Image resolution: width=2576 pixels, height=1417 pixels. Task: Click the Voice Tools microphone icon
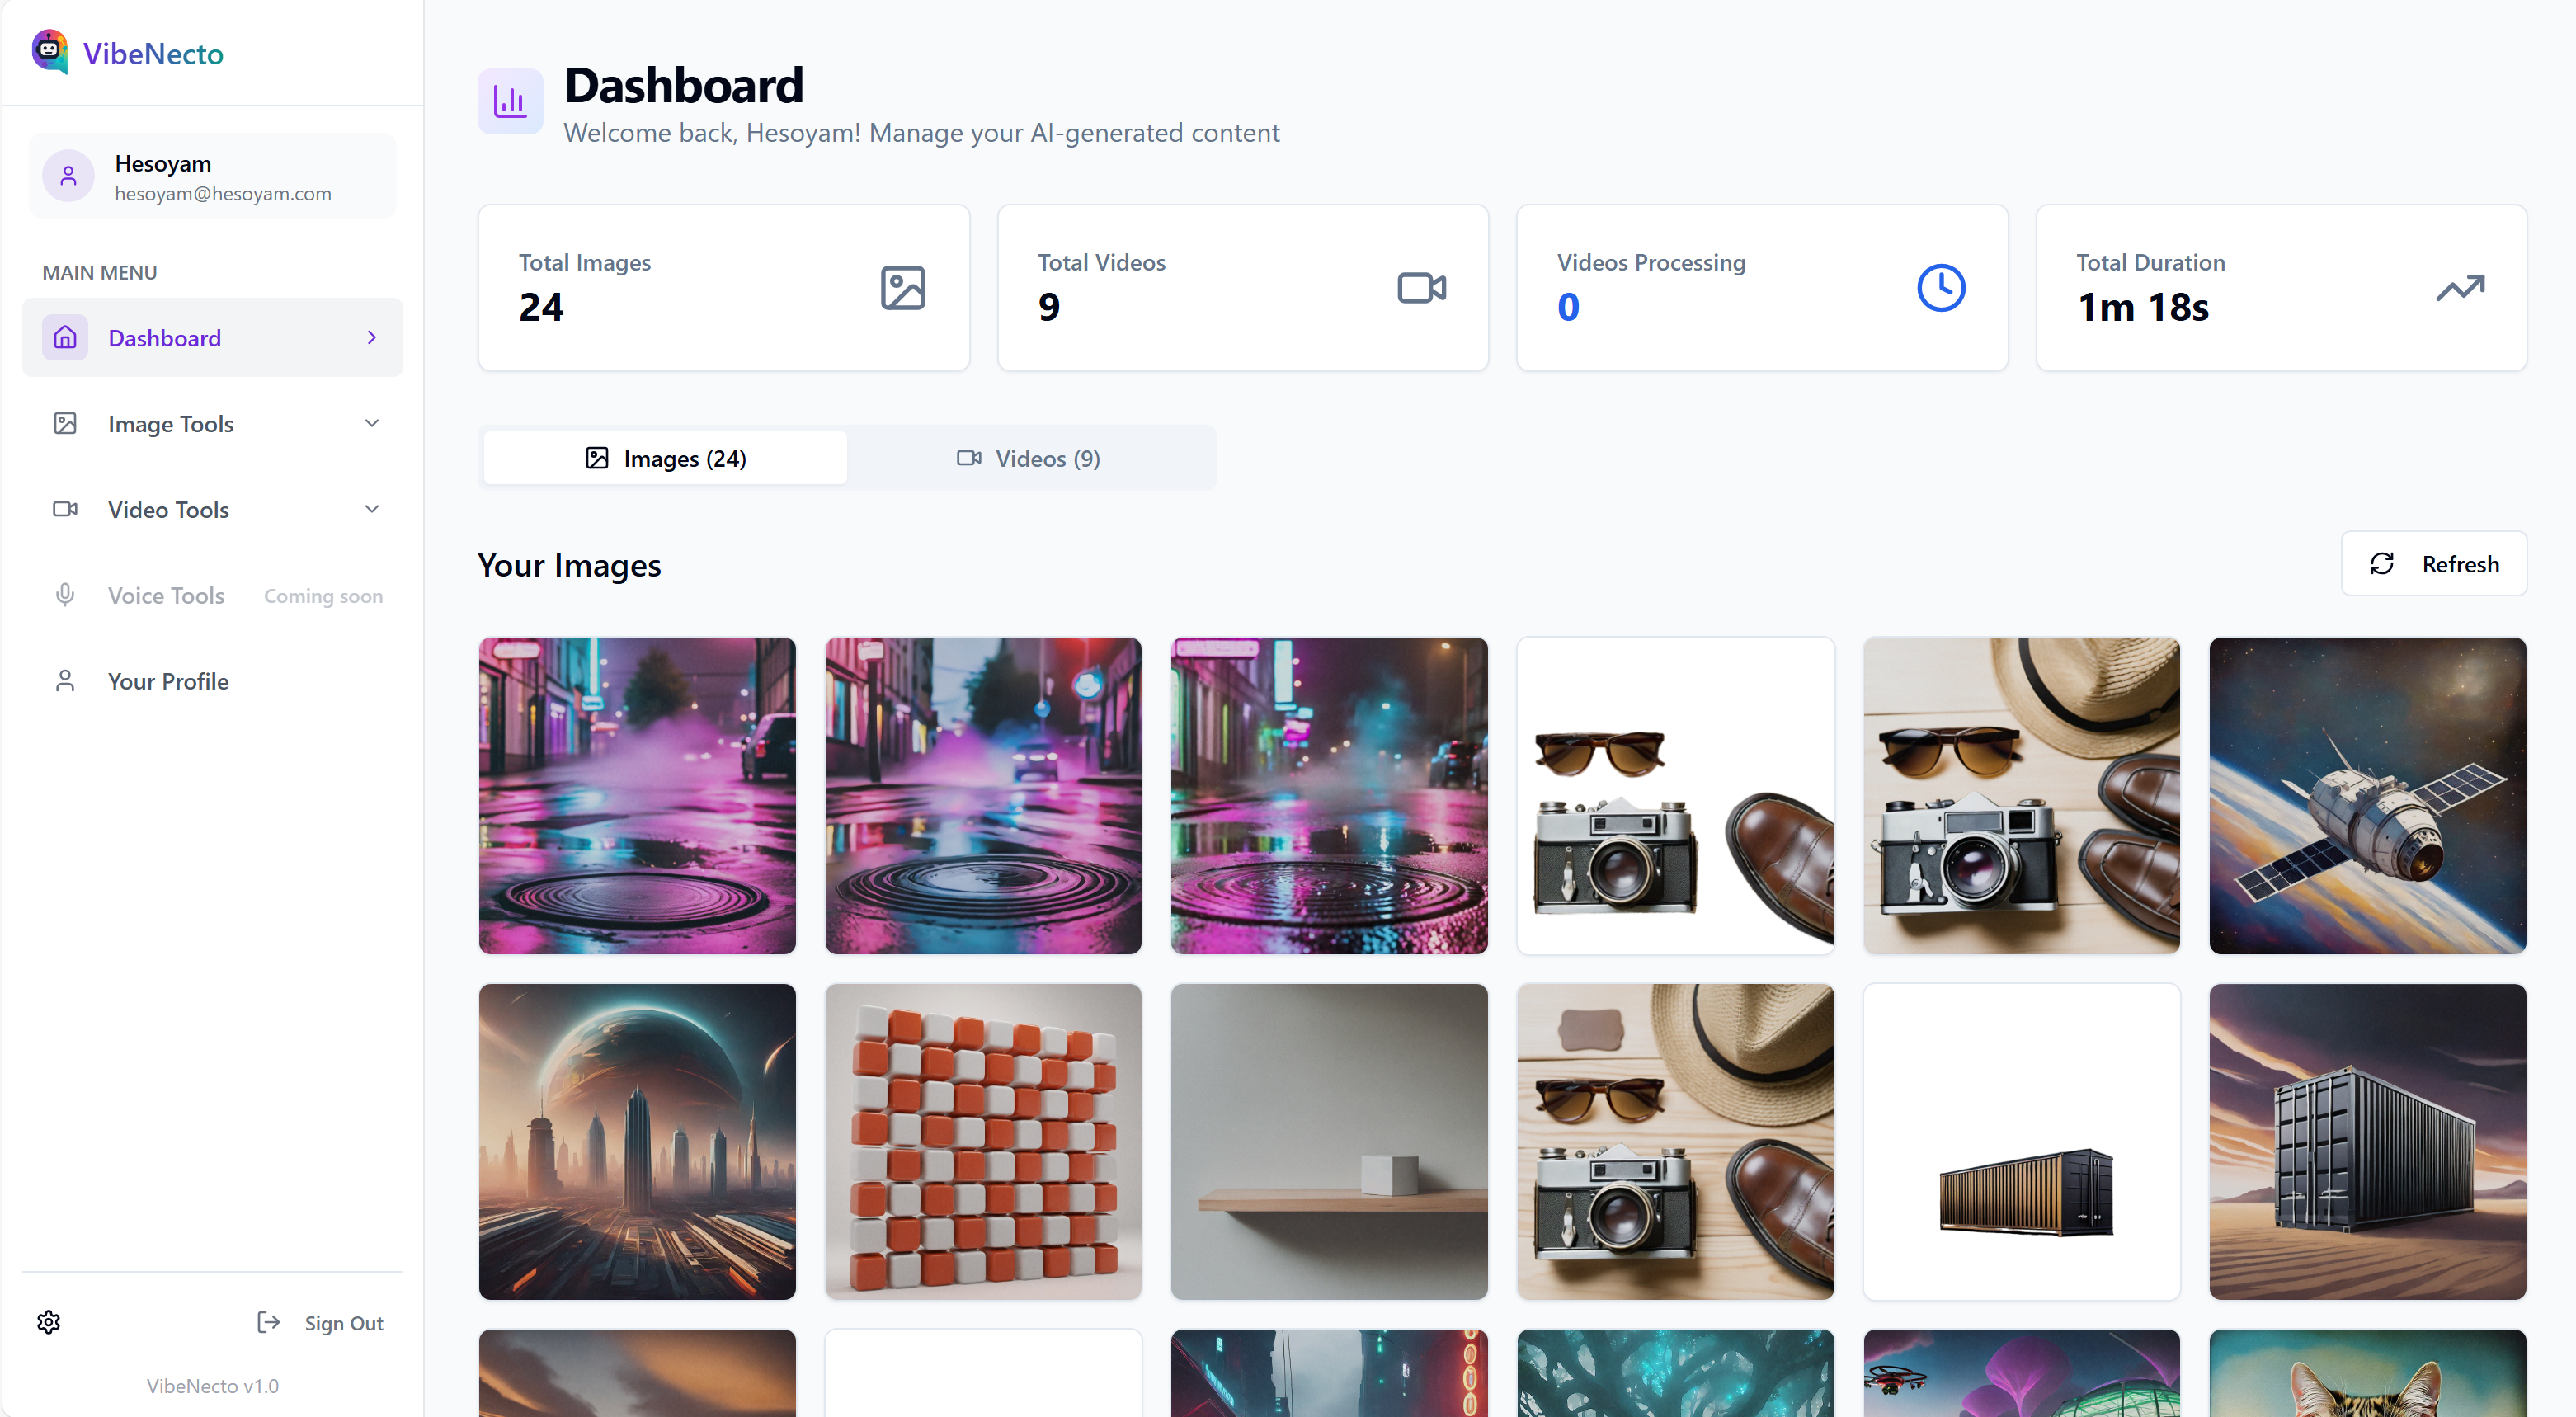tap(65, 595)
